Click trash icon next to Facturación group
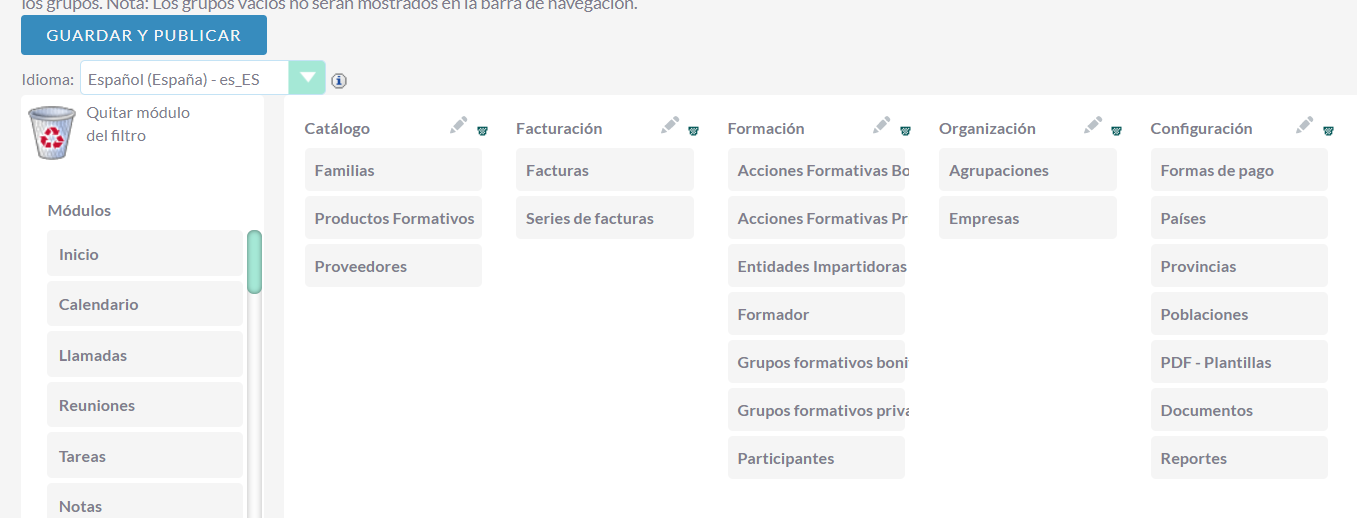Viewport: 1357px width, 518px height. (x=694, y=130)
